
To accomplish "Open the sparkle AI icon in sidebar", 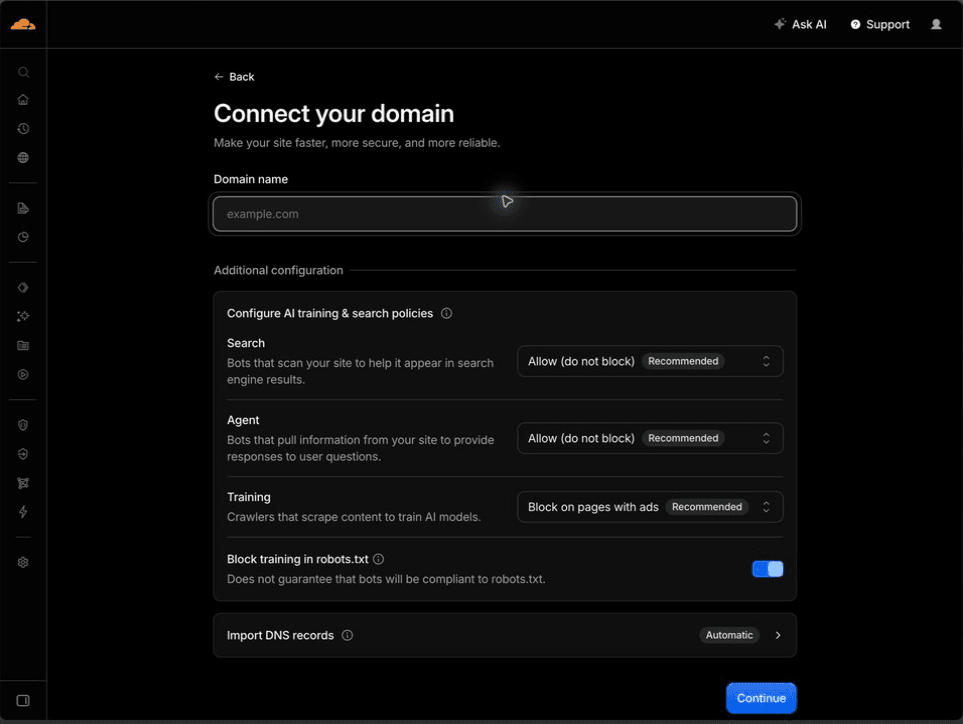I will coord(23,316).
